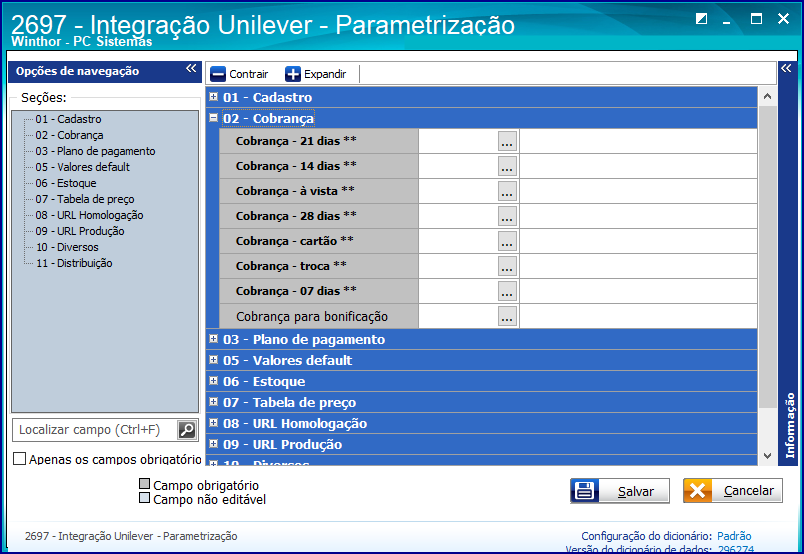Open lookup for Cobrança - cartão
The image size is (804, 554).
coord(507,241)
